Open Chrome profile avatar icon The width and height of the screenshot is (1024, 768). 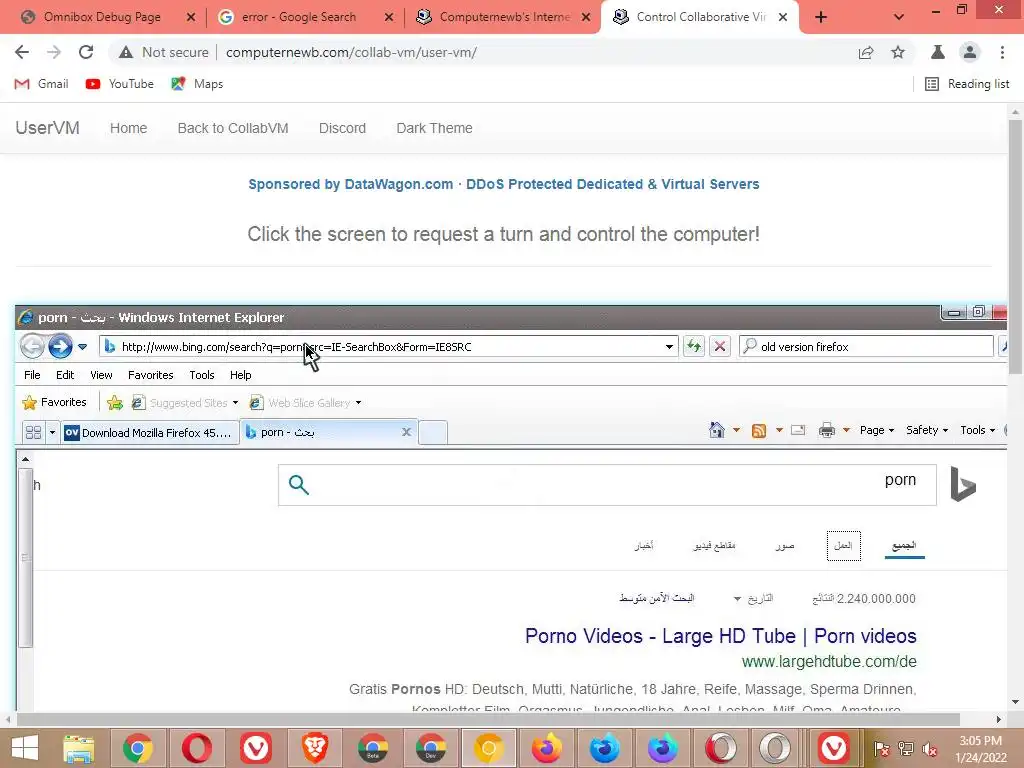click(x=970, y=52)
